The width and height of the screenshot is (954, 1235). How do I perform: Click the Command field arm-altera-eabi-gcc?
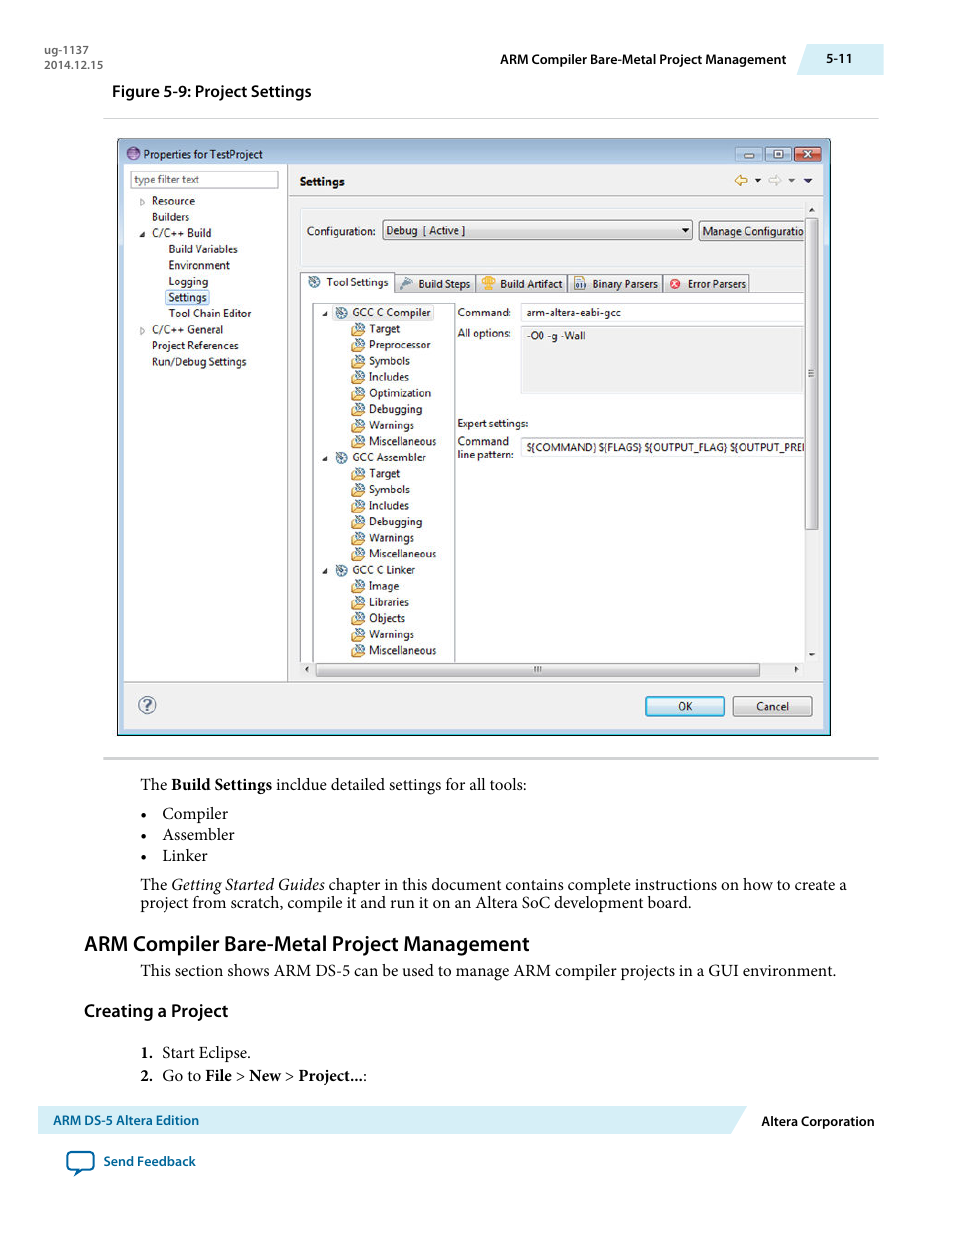(x=662, y=313)
